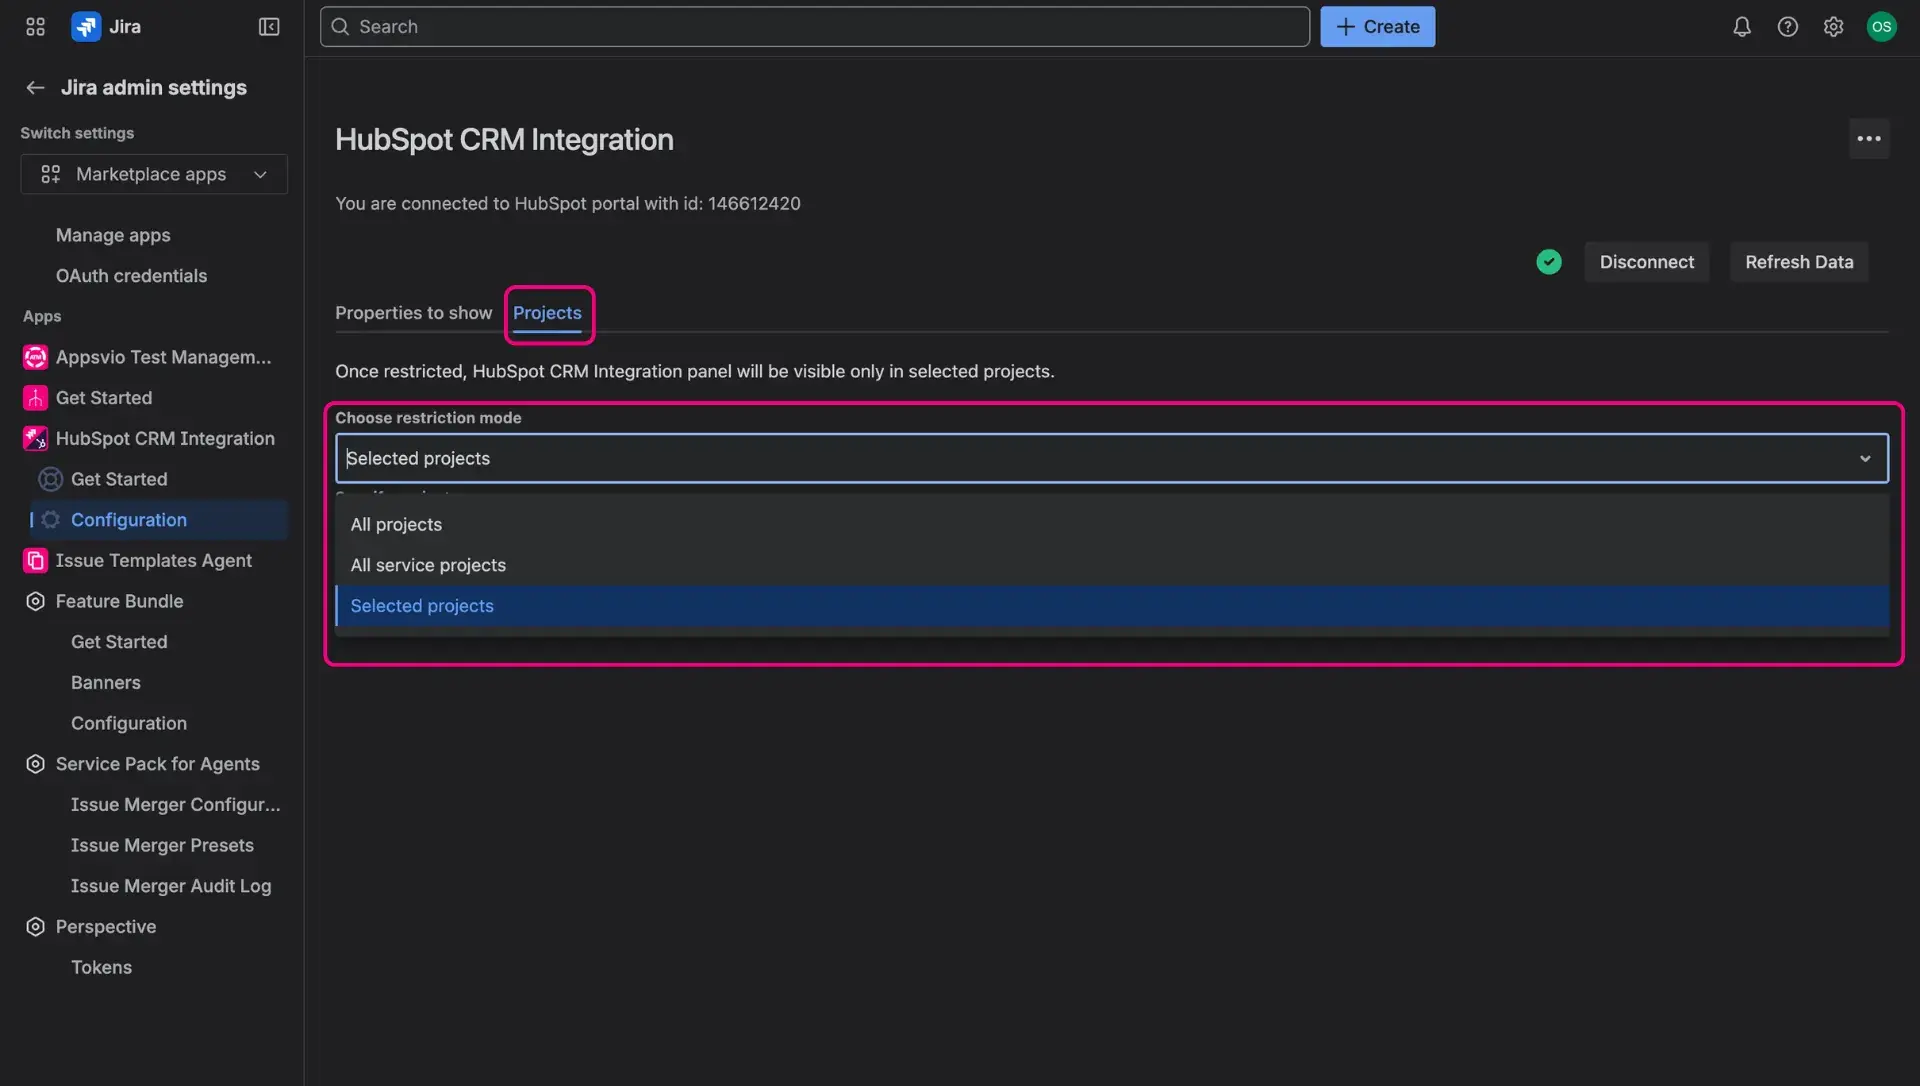
Task: Click the Refresh Data button
Action: [1798, 261]
